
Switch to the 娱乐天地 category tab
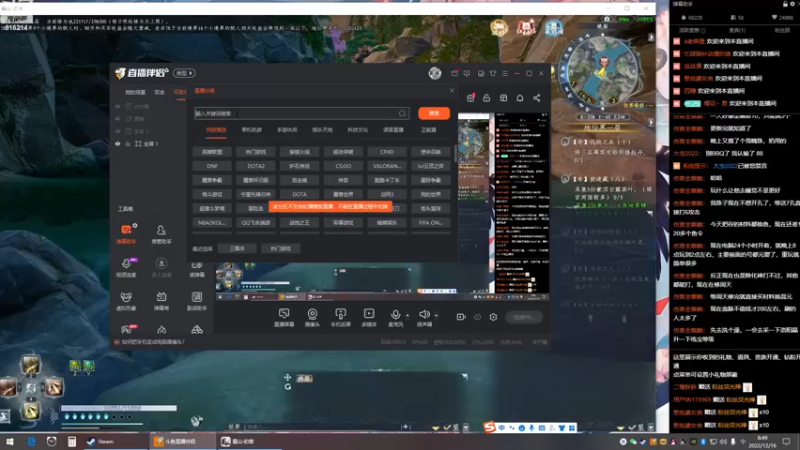pyautogui.click(x=322, y=130)
